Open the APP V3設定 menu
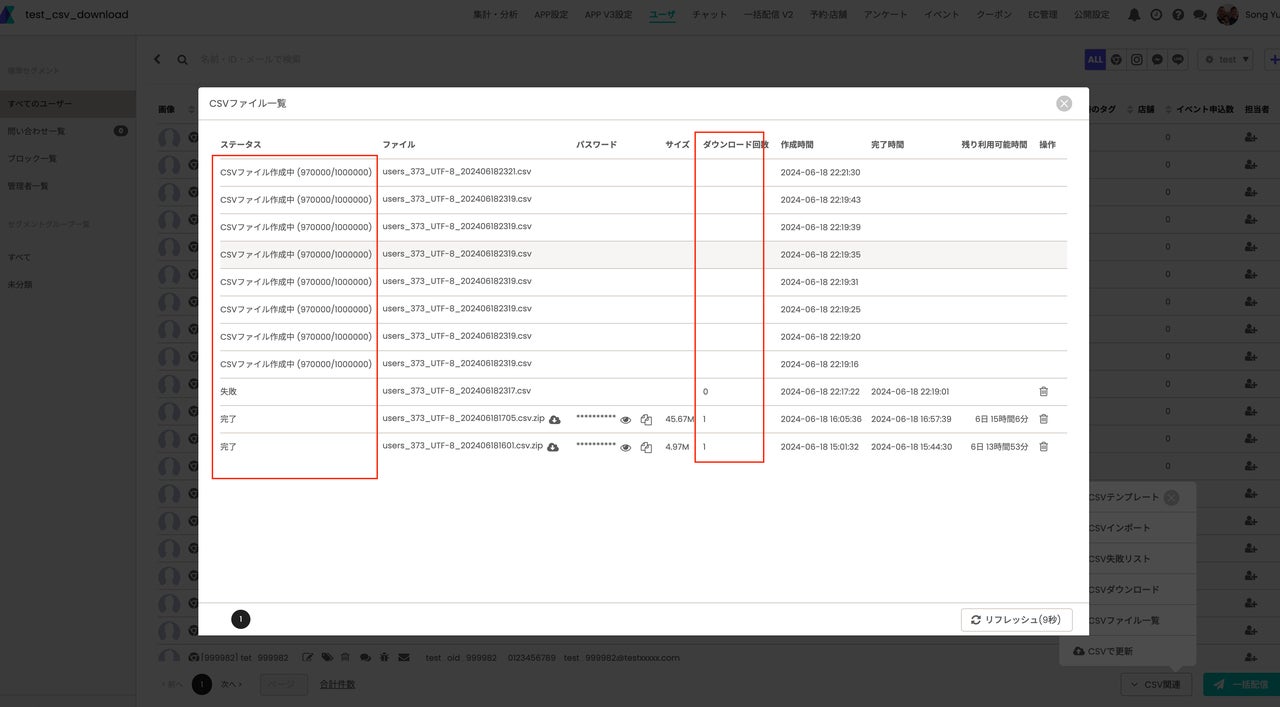This screenshot has height=707, width=1280. (x=608, y=15)
